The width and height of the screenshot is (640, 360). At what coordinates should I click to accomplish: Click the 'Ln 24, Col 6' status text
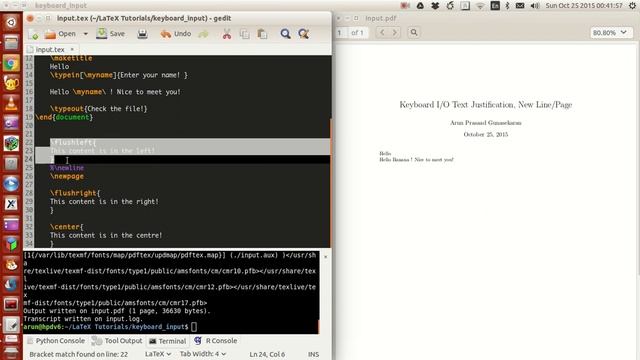[x=267, y=354]
